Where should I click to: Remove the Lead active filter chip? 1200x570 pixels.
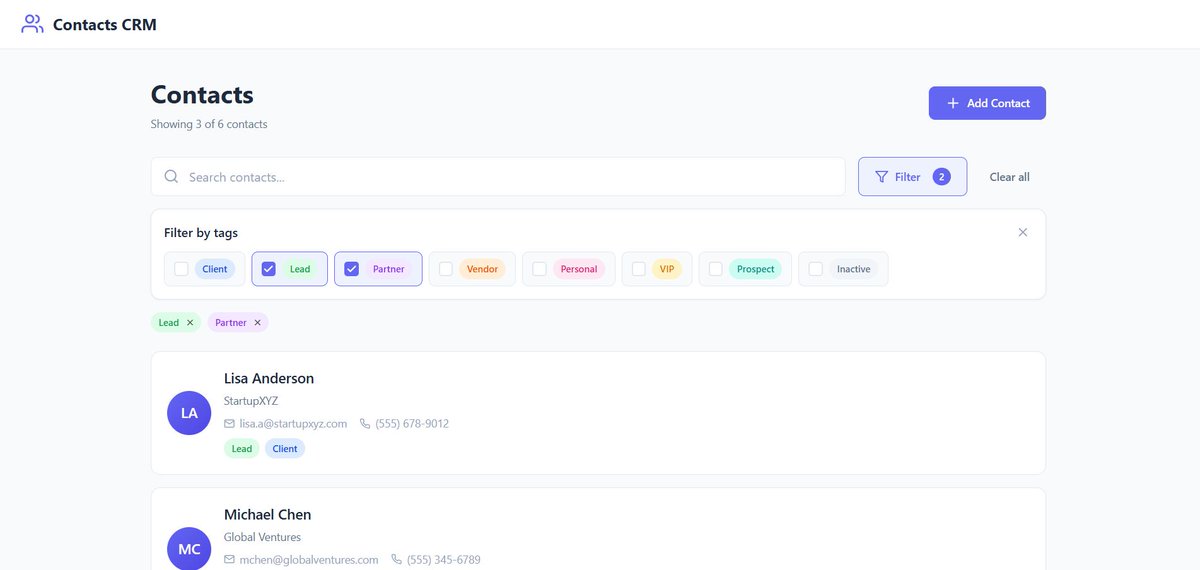pos(190,323)
